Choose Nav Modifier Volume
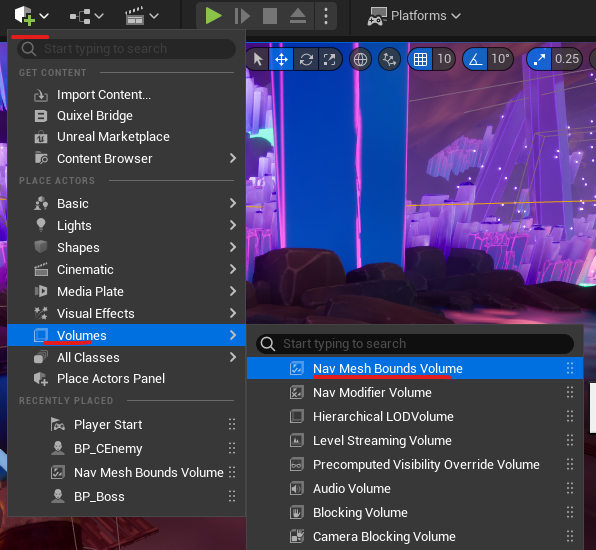This screenshot has height=550, width=596. pos(415,392)
